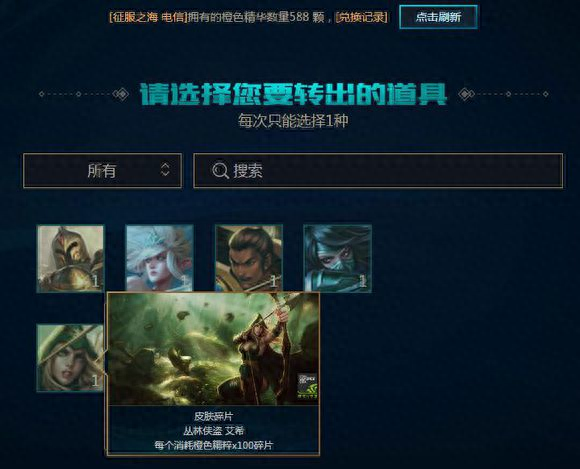580x469 pixels.
Task: Click the 皮肤碎片 label in tooltip
Action: 213,416
